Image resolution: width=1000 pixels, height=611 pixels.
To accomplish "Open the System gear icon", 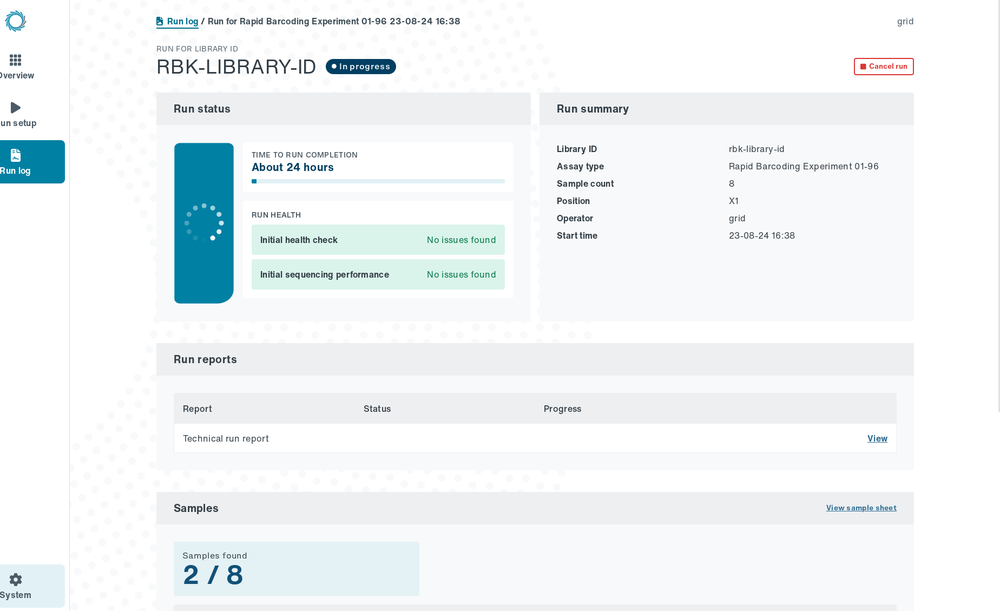I will 16,579.
